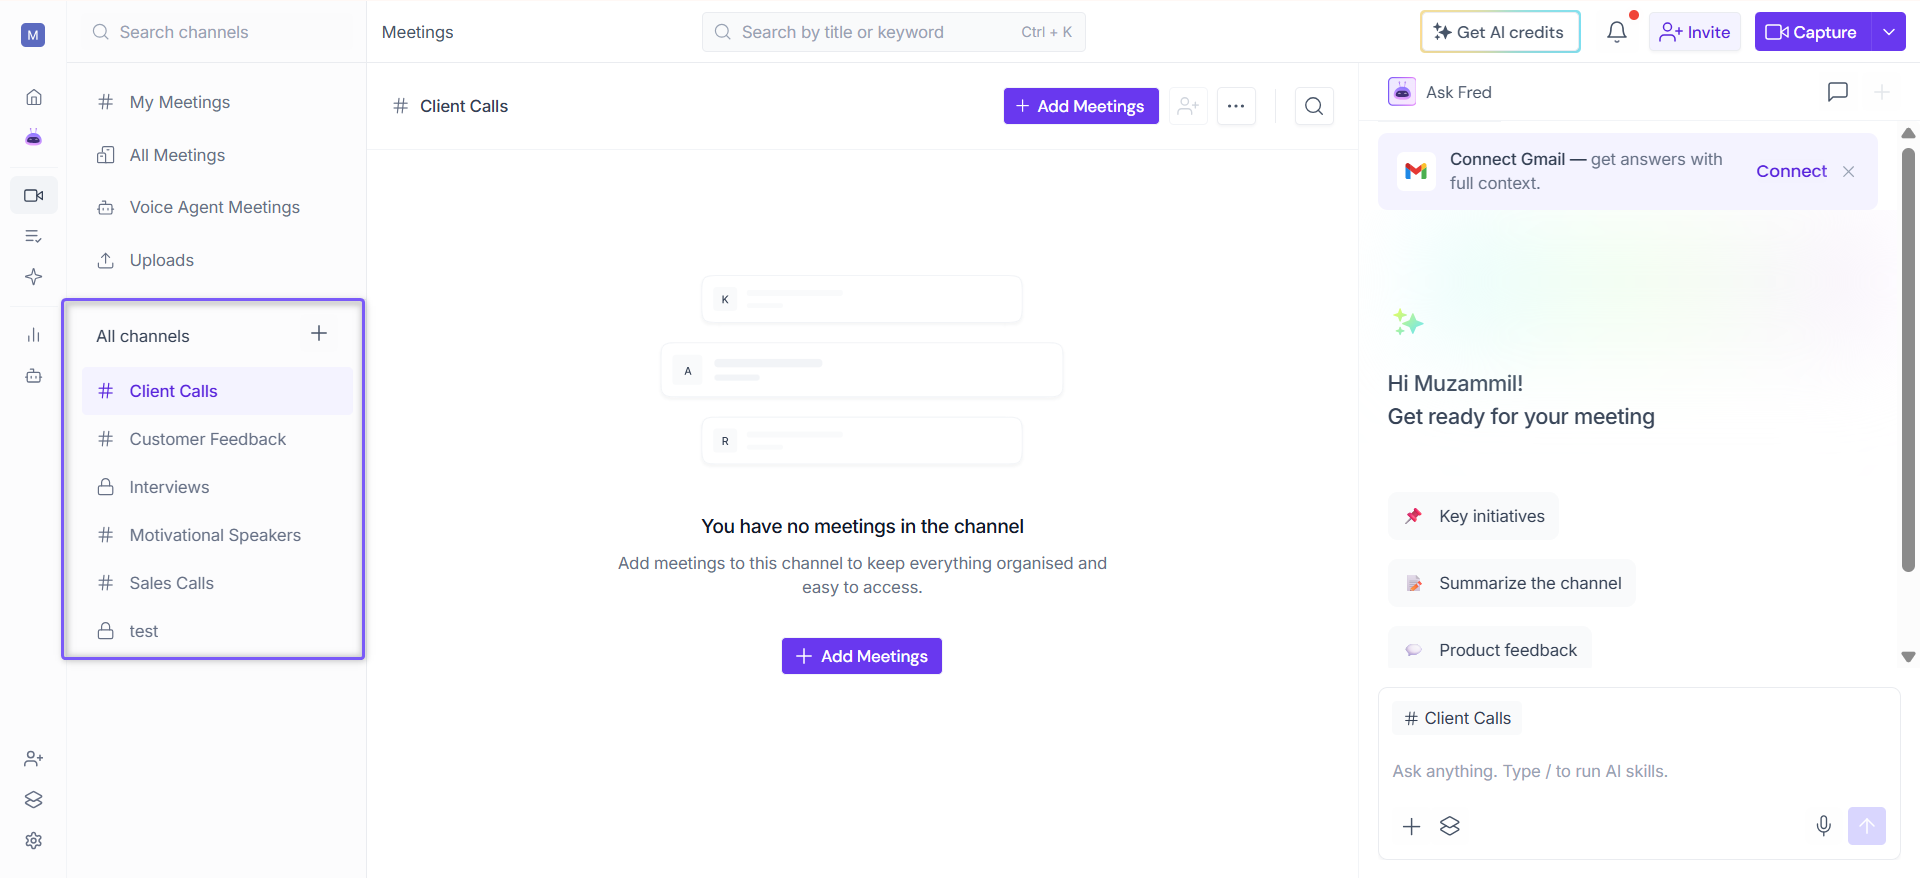Image resolution: width=1920 pixels, height=878 pixels.
Task: Click the Ask Fred panel scrollbar
Action: tap(1907, 360)
